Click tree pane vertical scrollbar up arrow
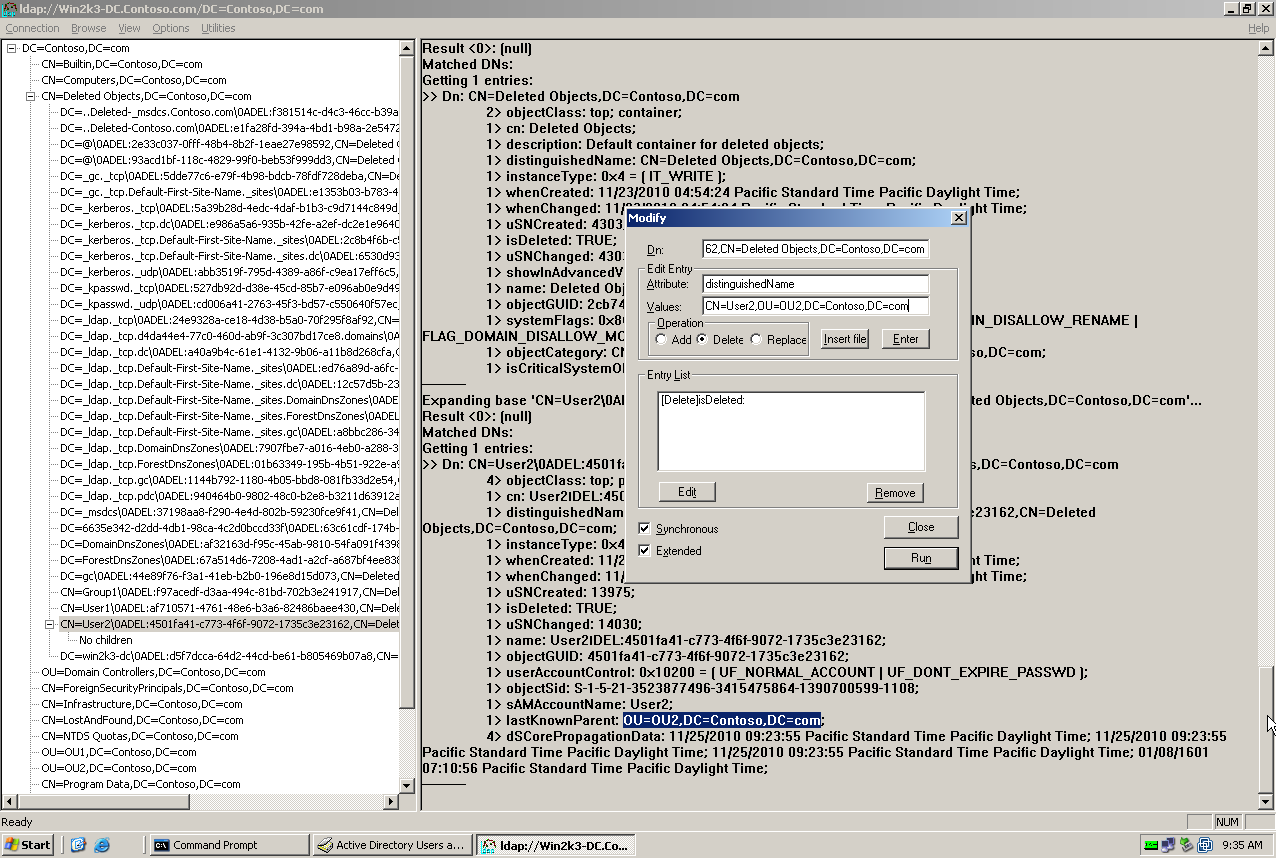Screen dimensions: 1276x858 point(407,48)
